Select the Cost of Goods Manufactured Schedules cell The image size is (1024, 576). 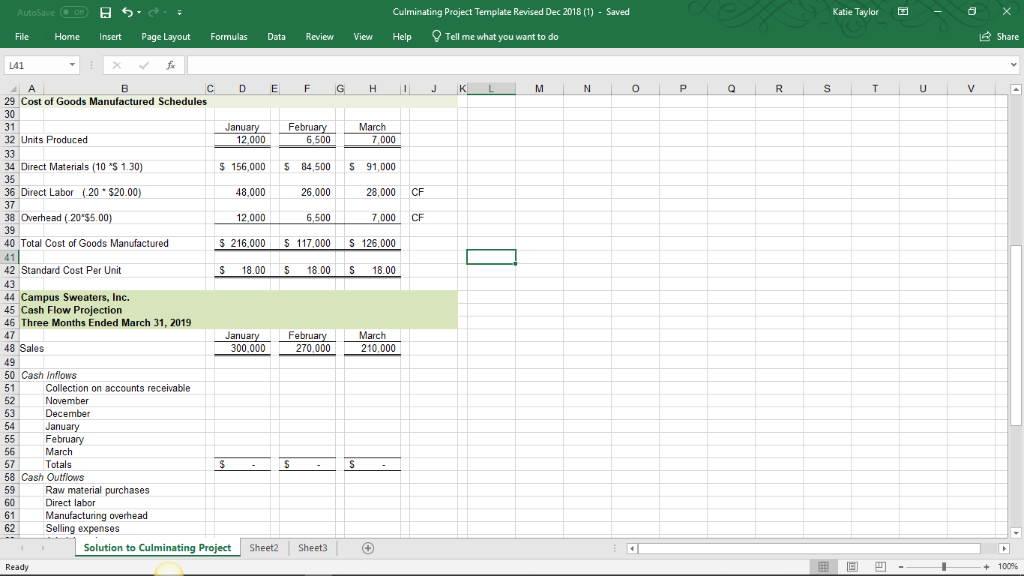click(114, 101)
